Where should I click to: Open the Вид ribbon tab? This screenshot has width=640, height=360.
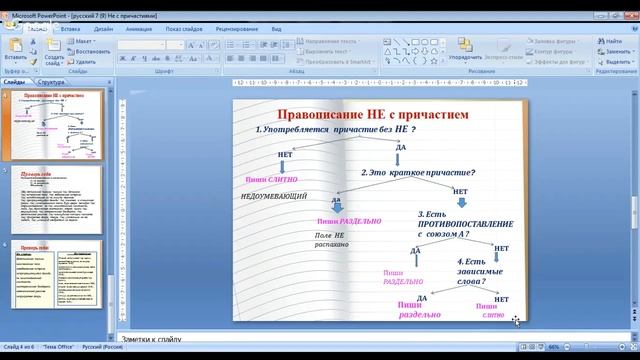point(276,29)
